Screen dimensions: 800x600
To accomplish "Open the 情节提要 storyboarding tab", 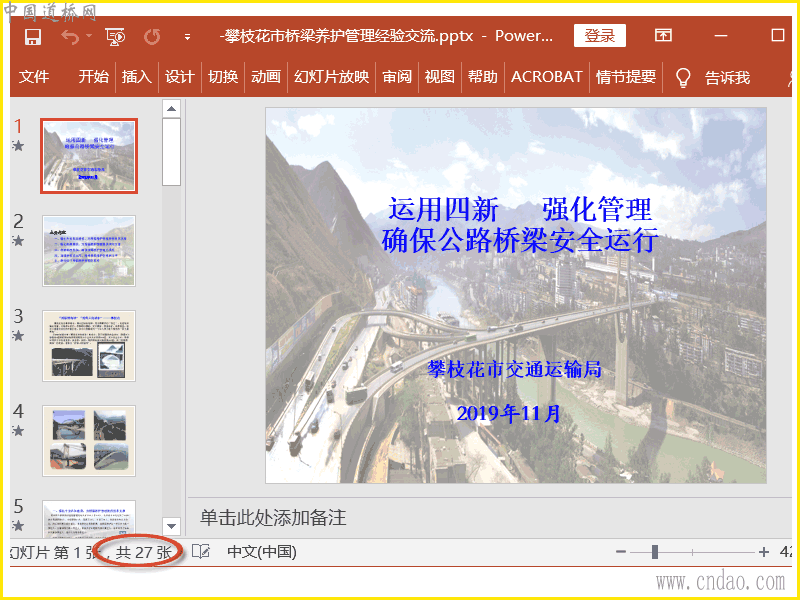I will pos(626,77).
